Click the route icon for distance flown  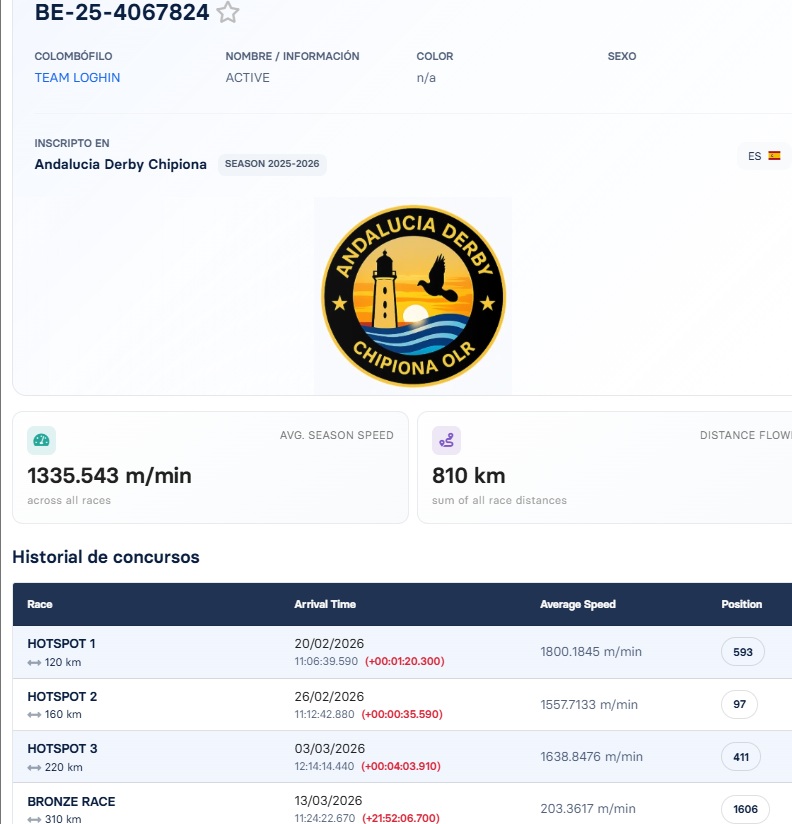tap(446, 440)
